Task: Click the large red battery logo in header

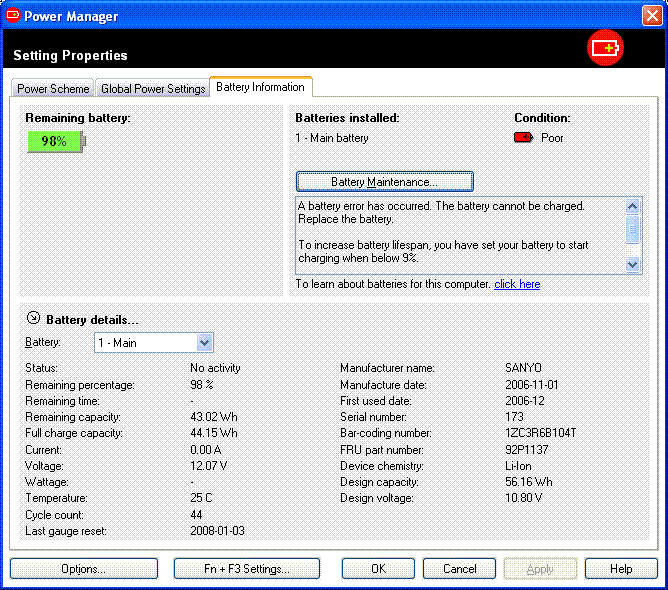Action: 605,48
